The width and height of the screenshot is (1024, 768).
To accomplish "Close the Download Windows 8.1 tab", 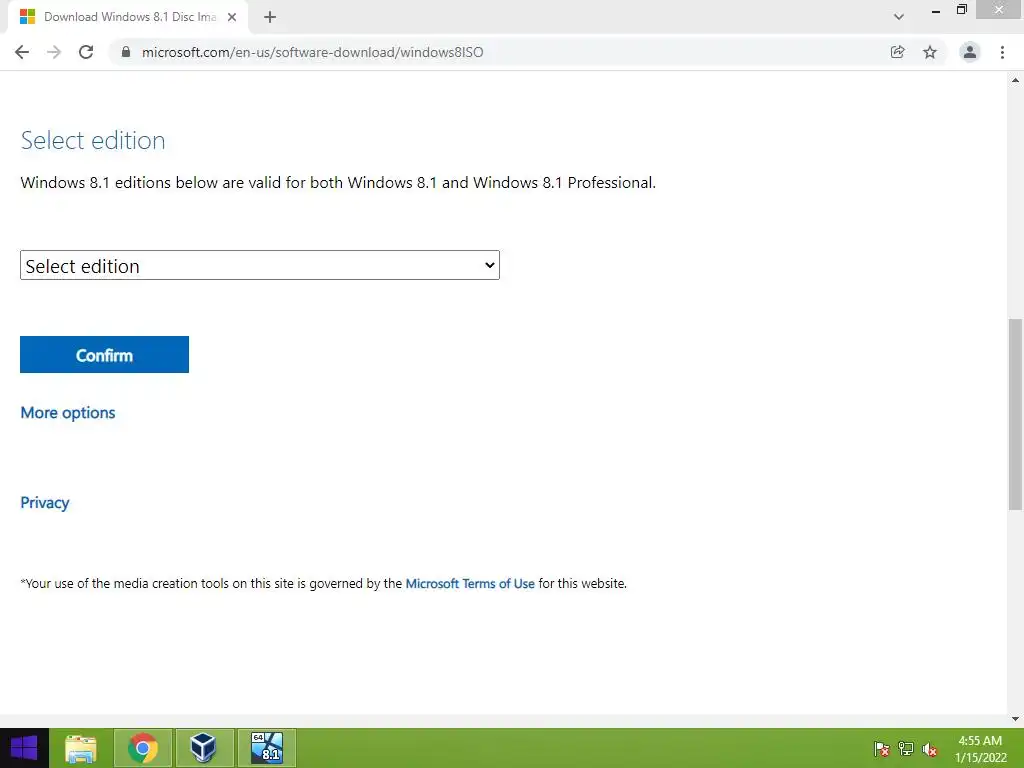I will 232,17.
